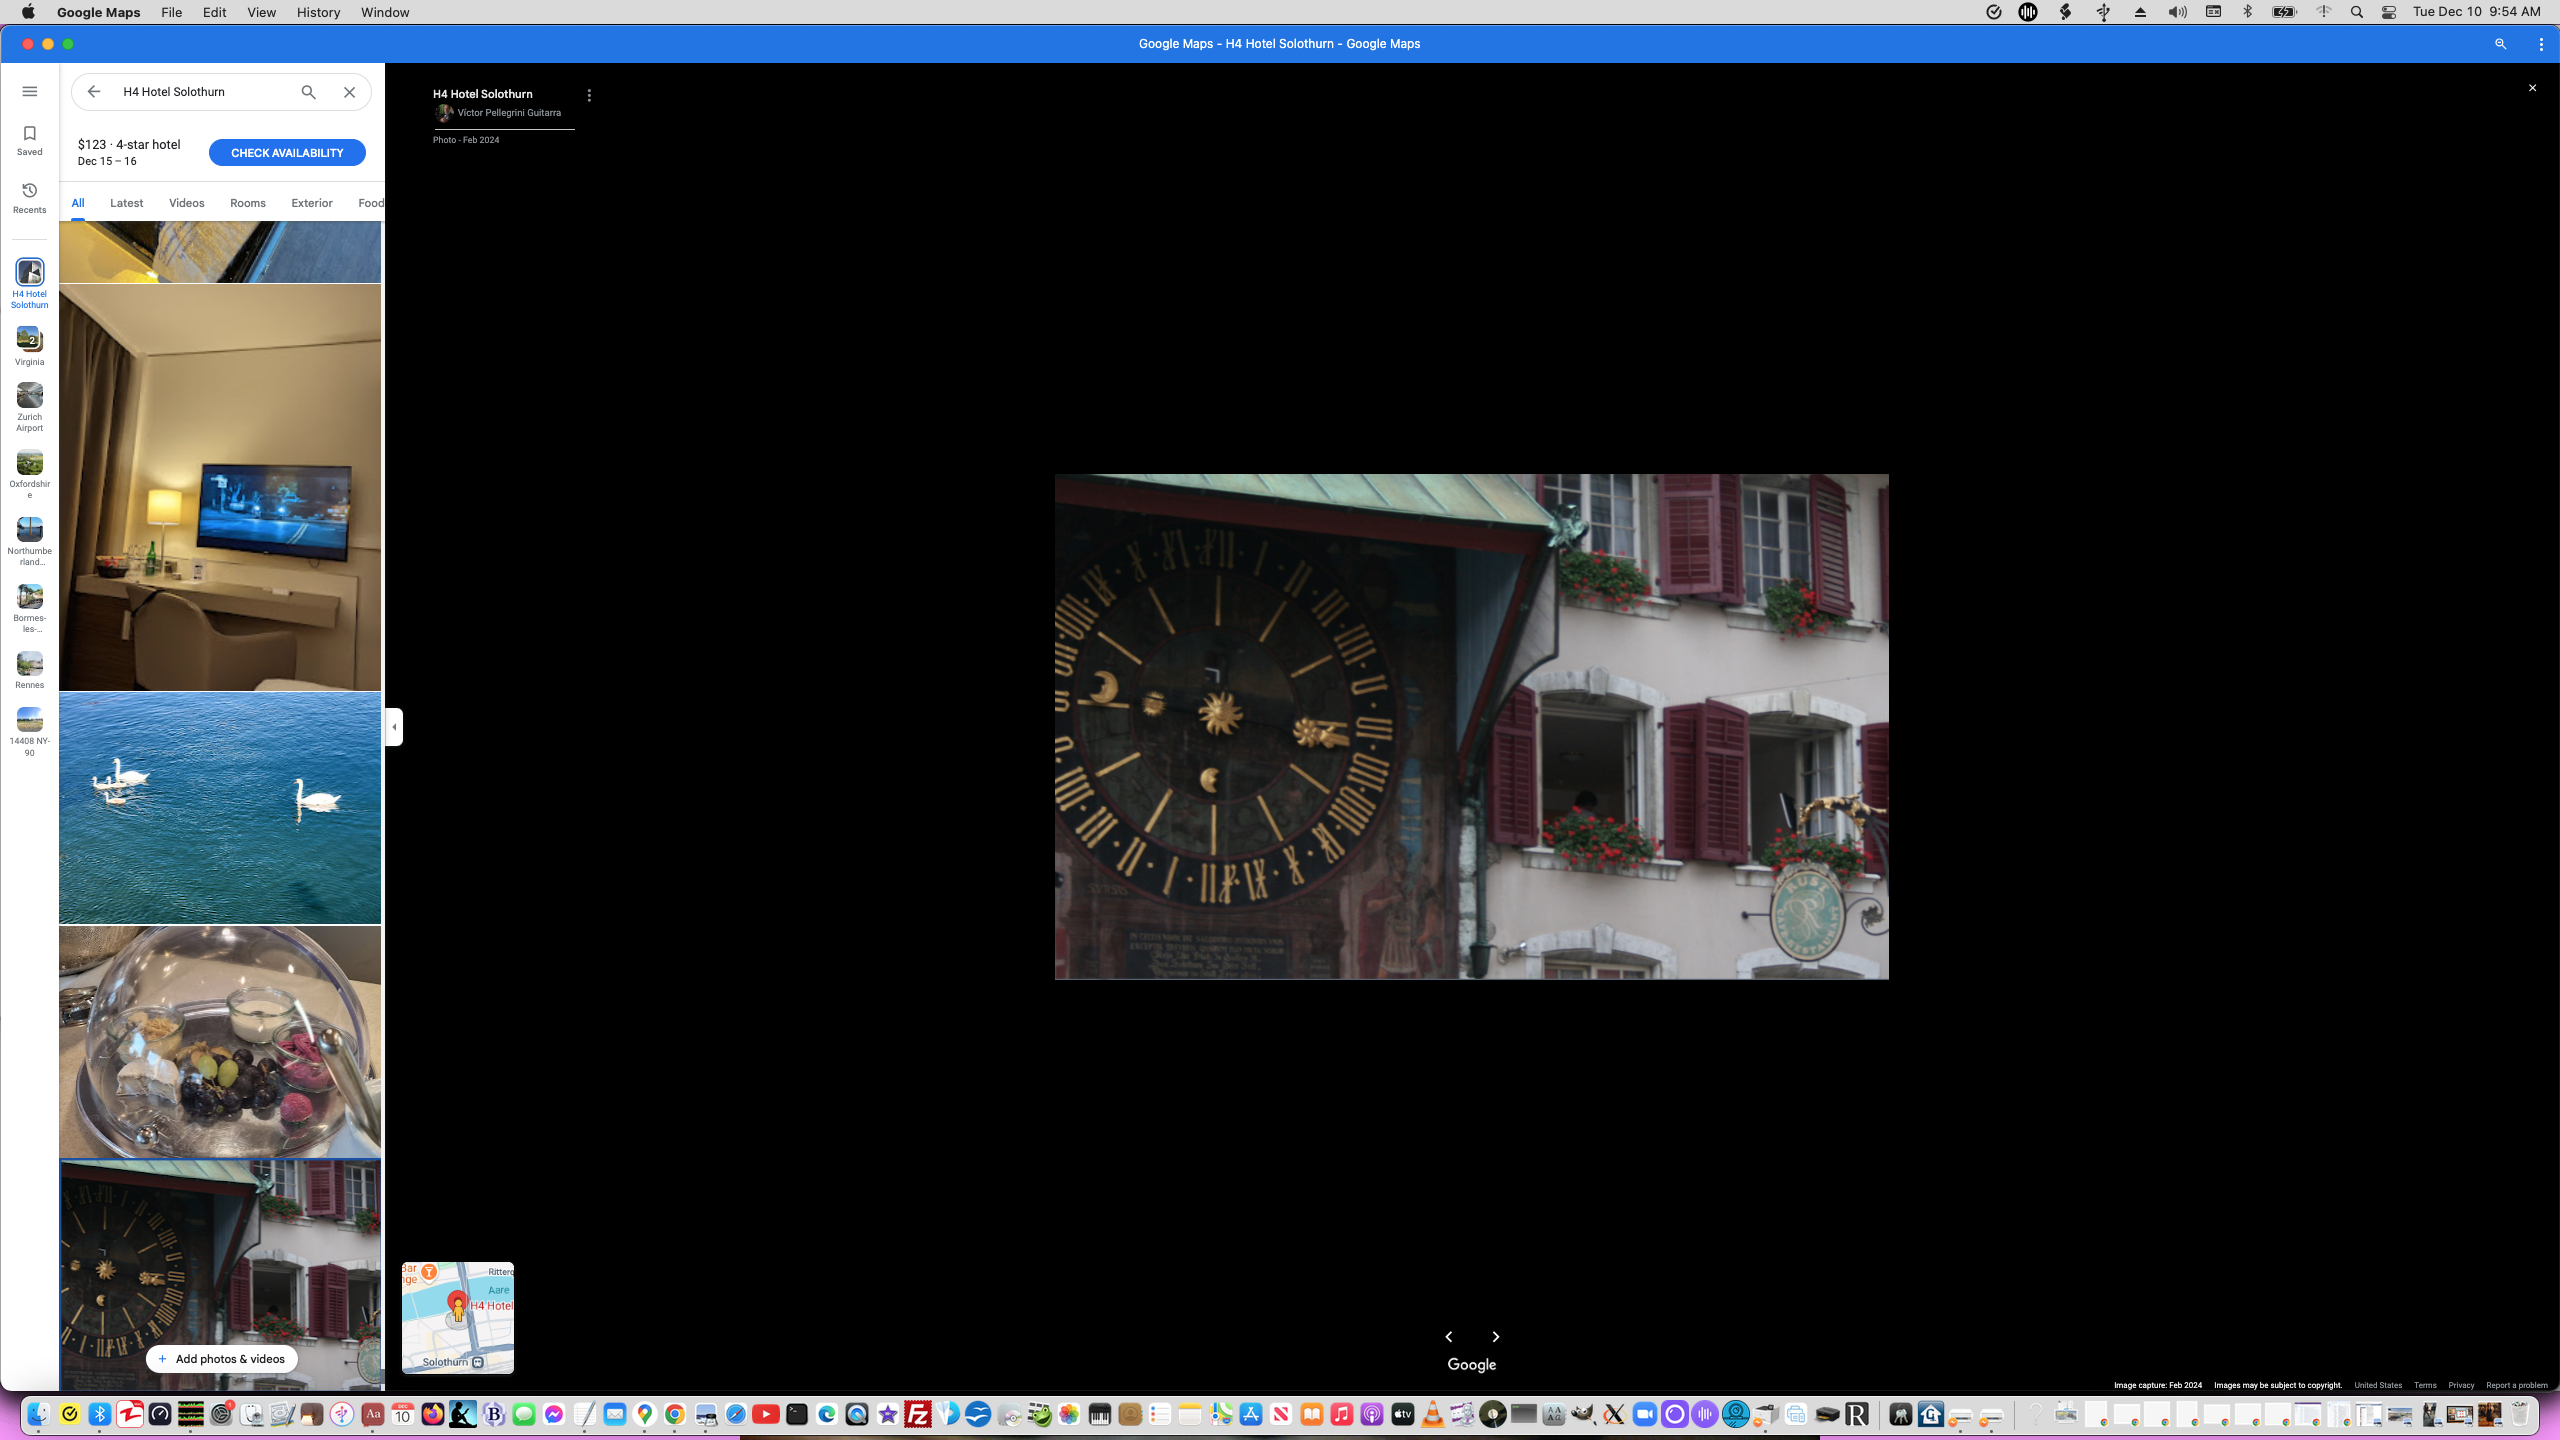Screen dimensions: 2560x1440
Task: Open the three-dot overflow menu for the photo
Action: point(589,94)
